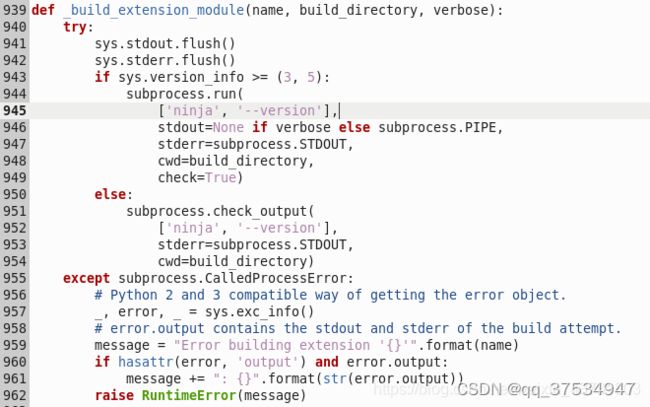Click RuntimeError on line 962
650x407 pixels.
[x=189, y=395]
